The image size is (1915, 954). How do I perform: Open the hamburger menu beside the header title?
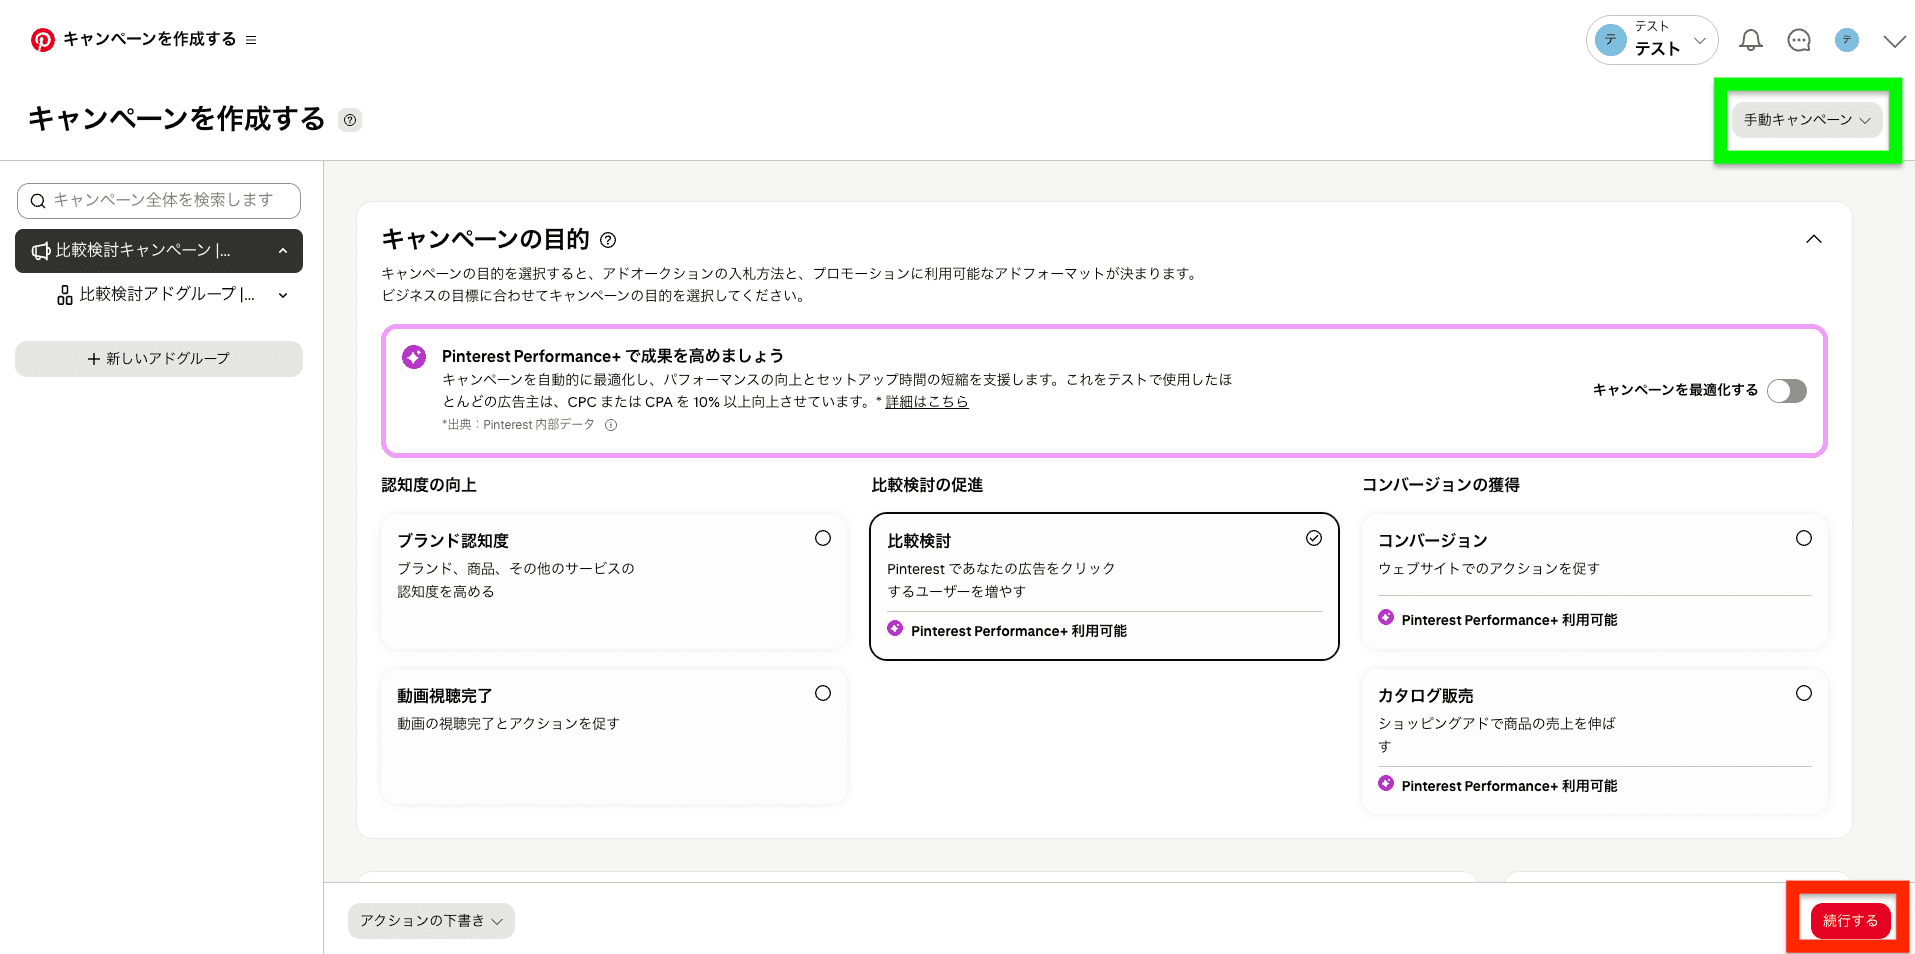[x=251, y=40]
